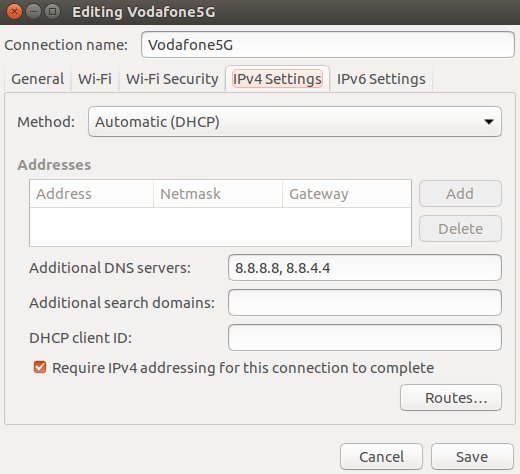Image resolution: width=520 pixels, height=474 pixels.
Task: Switch to IPv6 Settings tab
Action: pos(381,79)
